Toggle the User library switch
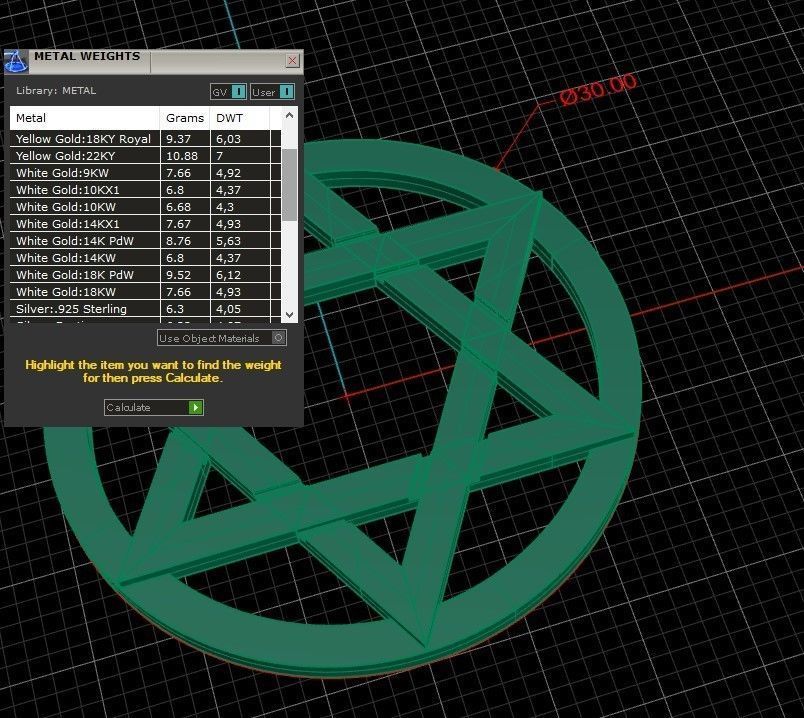The height and width of the screenshot is (718, 804). point(272,92)
